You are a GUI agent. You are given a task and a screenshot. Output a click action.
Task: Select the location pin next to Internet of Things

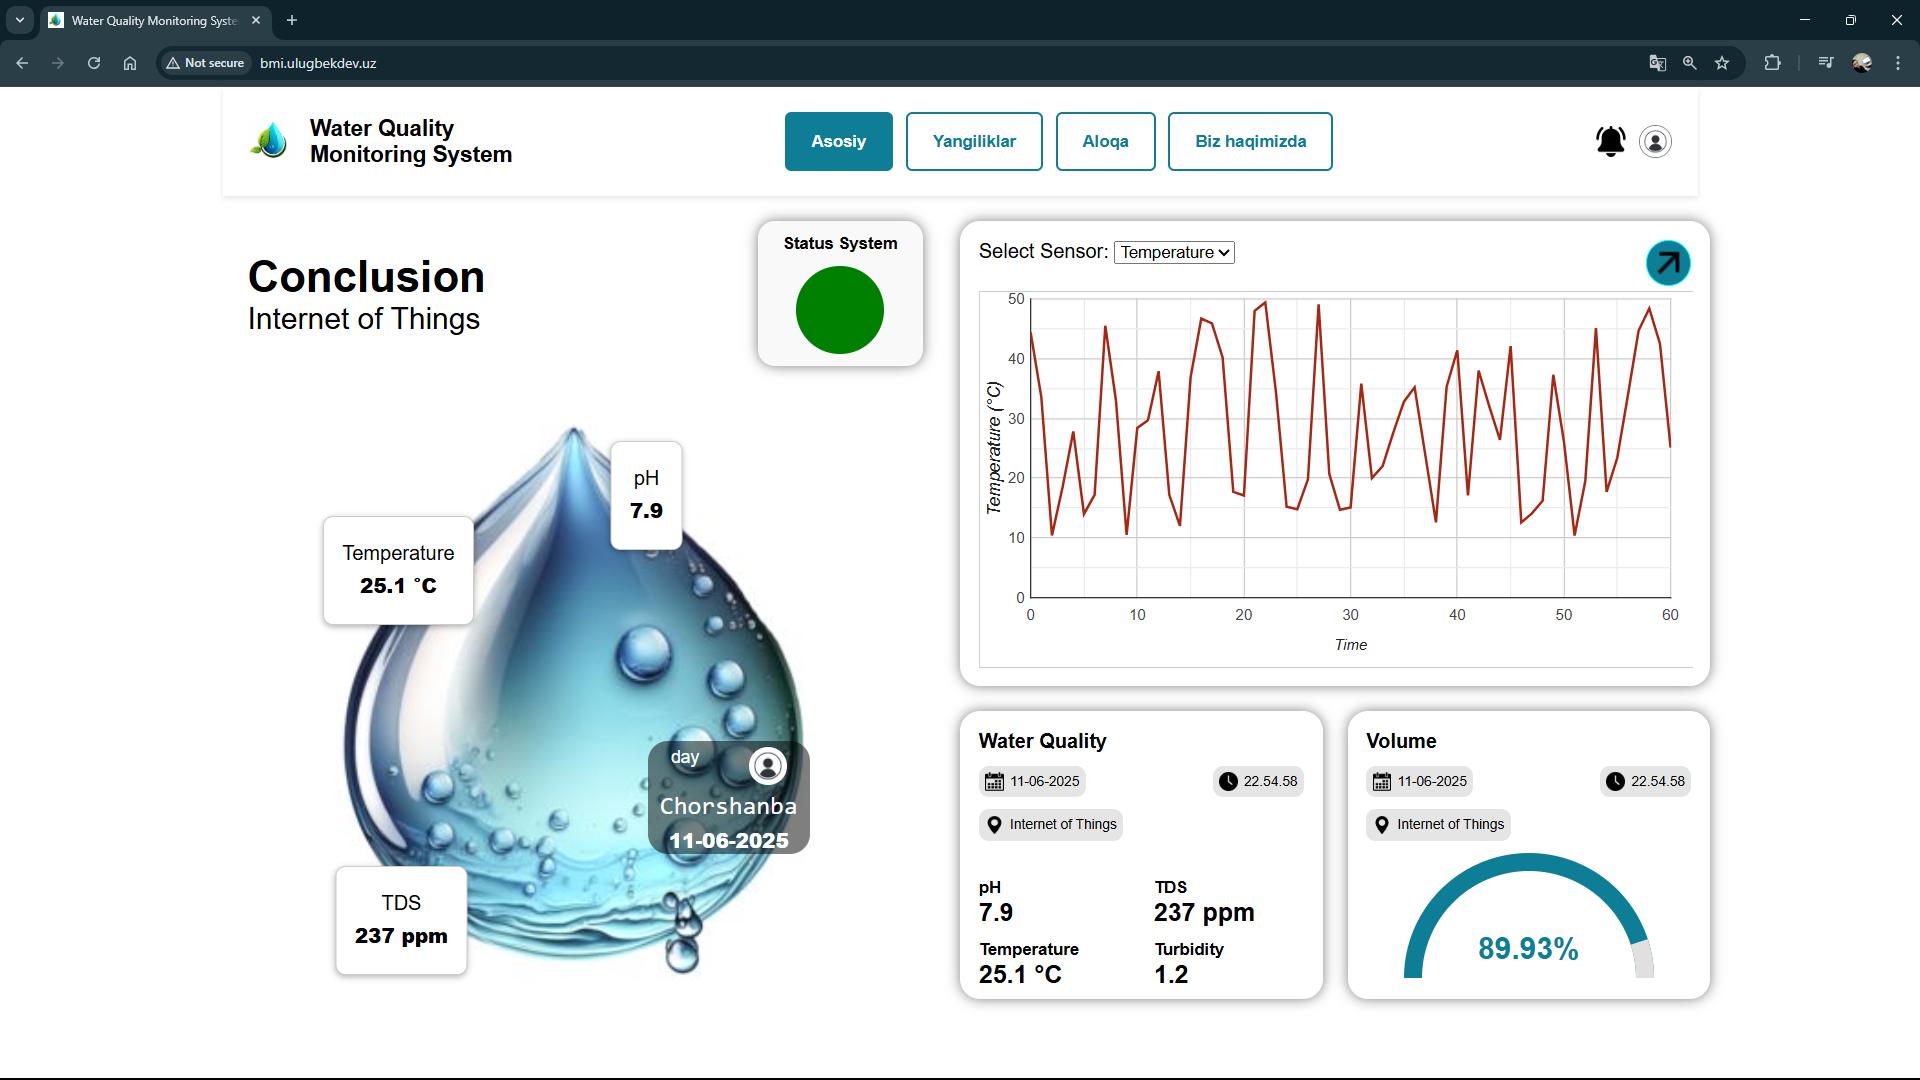tap(995, 825)
